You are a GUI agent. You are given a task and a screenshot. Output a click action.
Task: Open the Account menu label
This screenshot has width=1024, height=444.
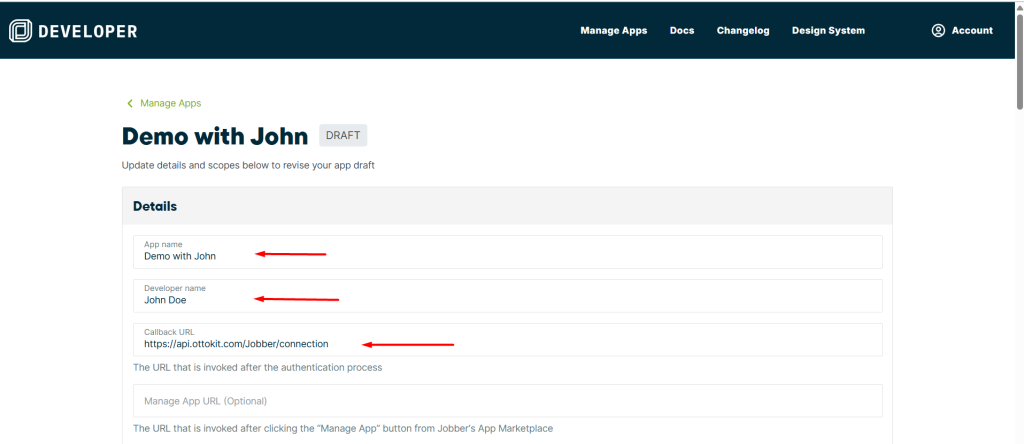point(971,31)
